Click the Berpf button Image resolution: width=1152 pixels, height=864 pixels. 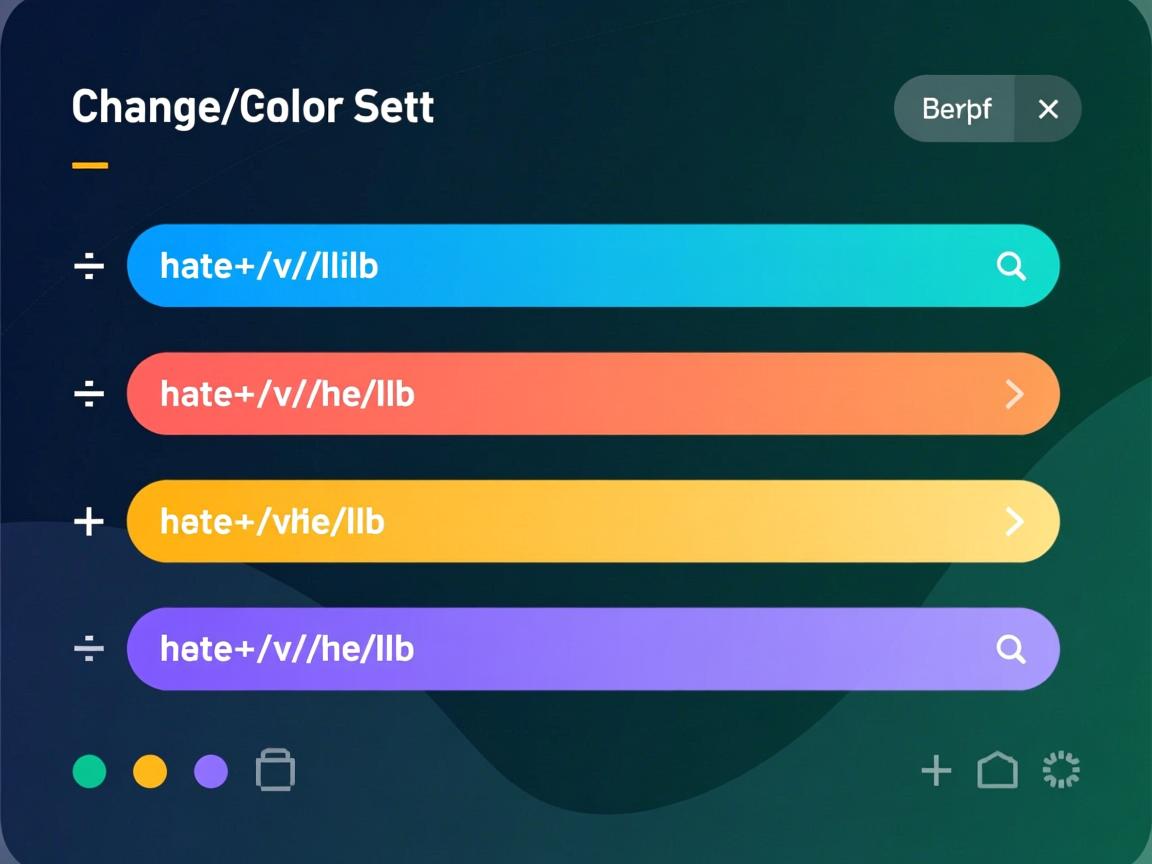coord(956,109)
